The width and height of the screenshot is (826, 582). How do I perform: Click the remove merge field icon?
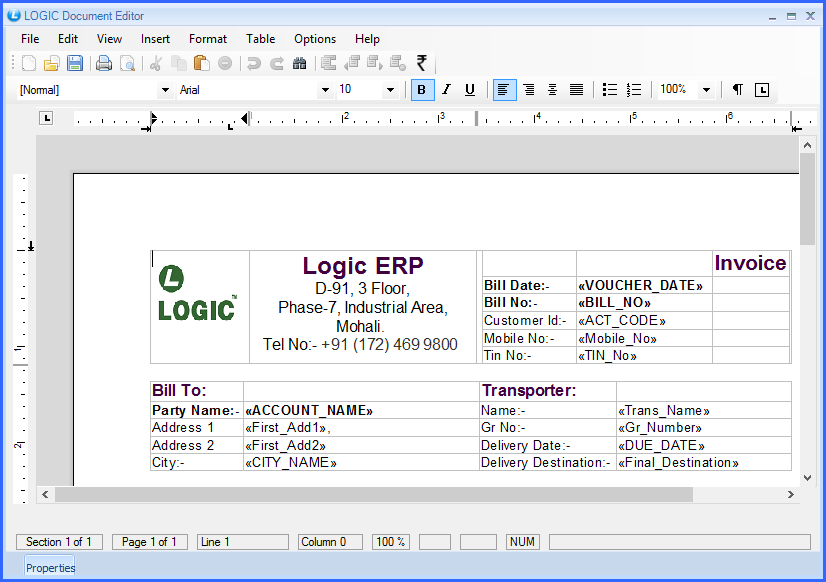(x=398, y=63)
